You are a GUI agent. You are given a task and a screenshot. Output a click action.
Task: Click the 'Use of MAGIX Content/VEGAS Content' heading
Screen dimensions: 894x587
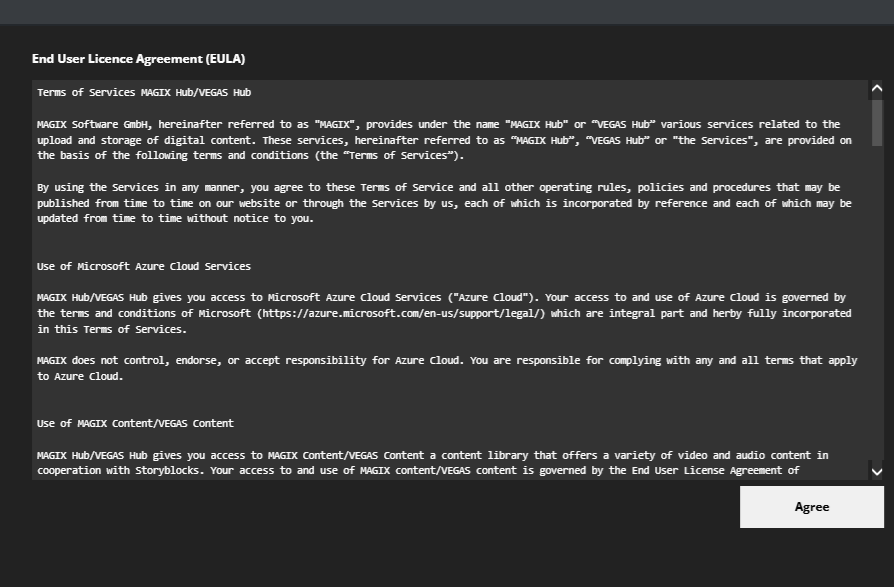135,423
